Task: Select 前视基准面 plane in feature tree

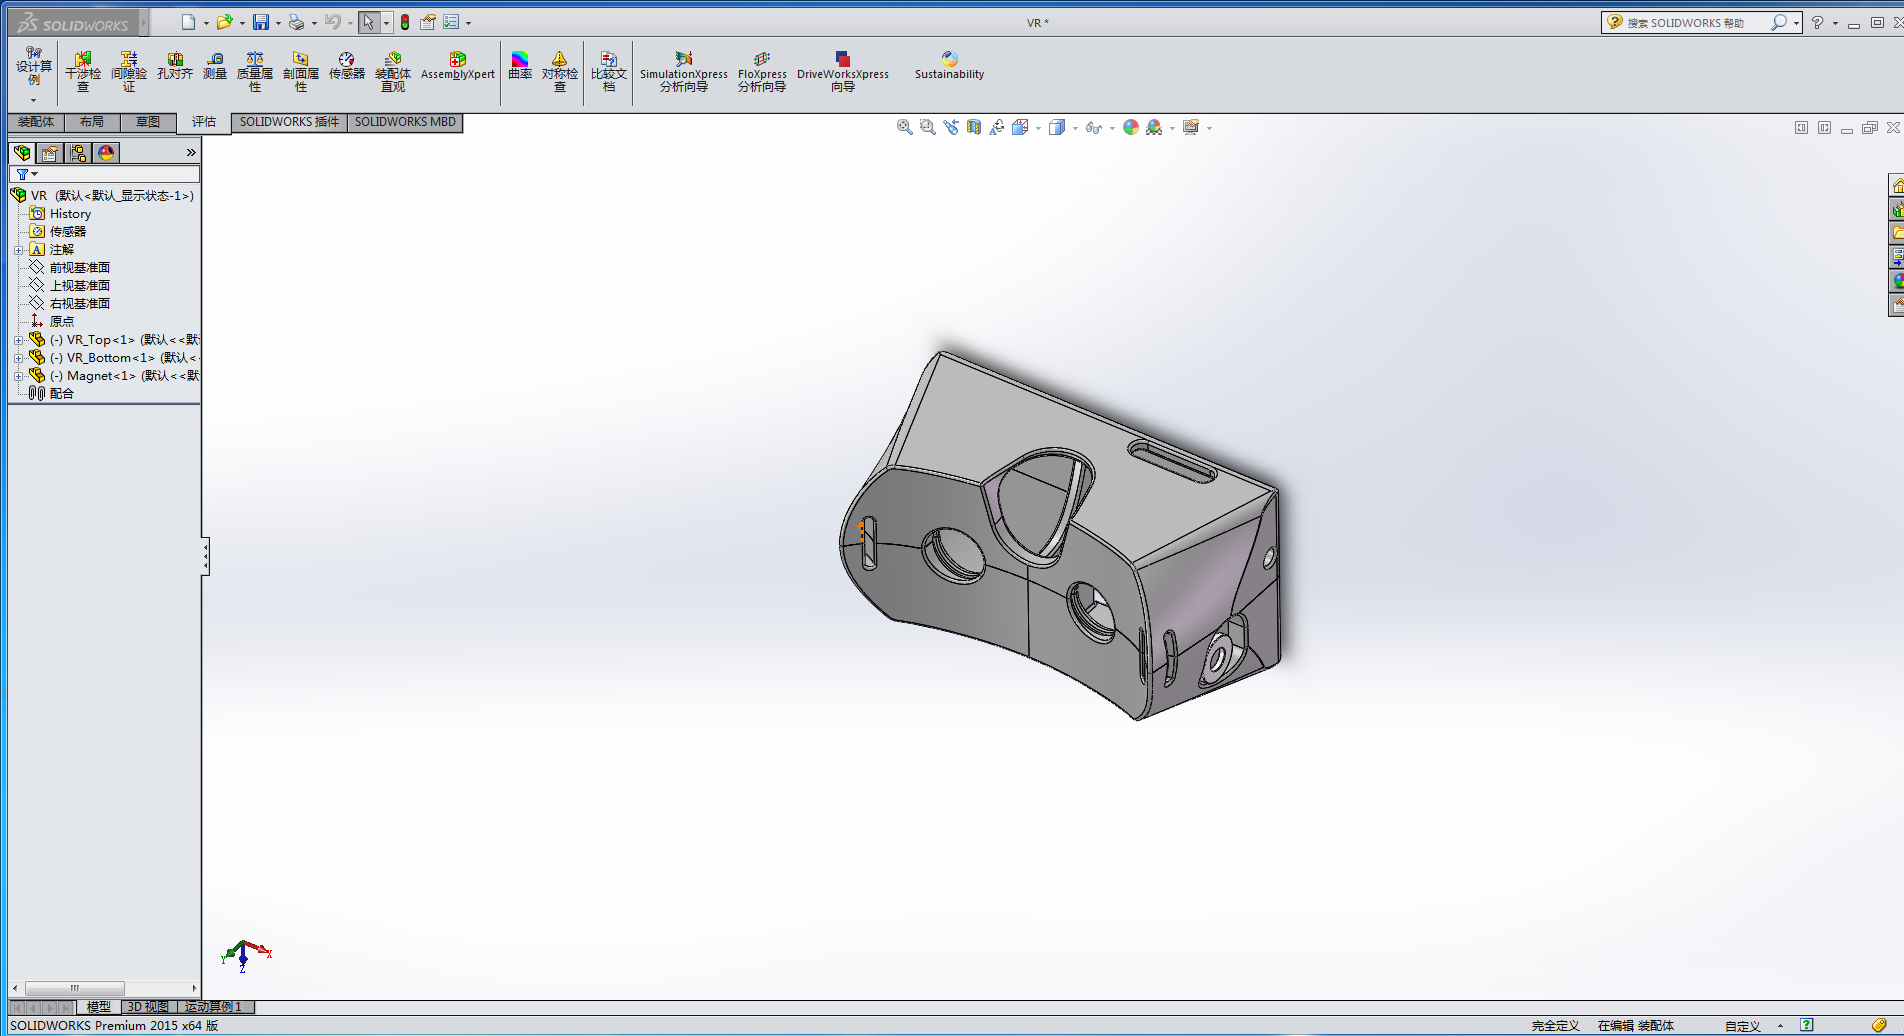Action: pyautogui.click(x=80, y=268)
